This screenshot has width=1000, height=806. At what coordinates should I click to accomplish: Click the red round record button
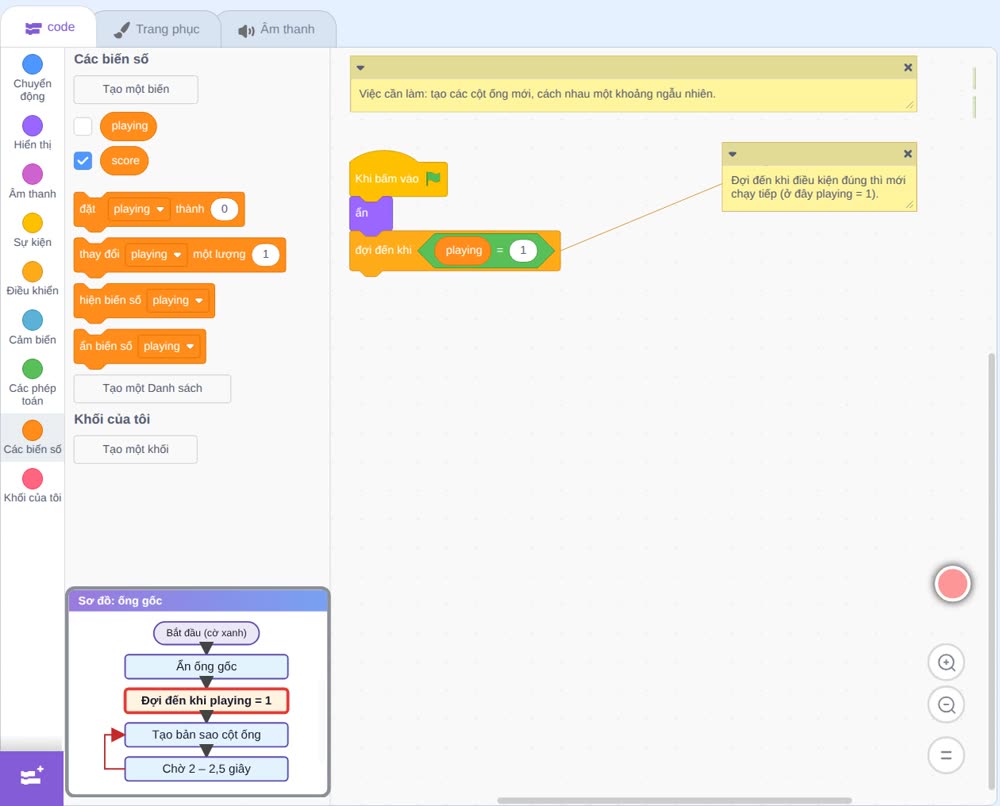952,583
